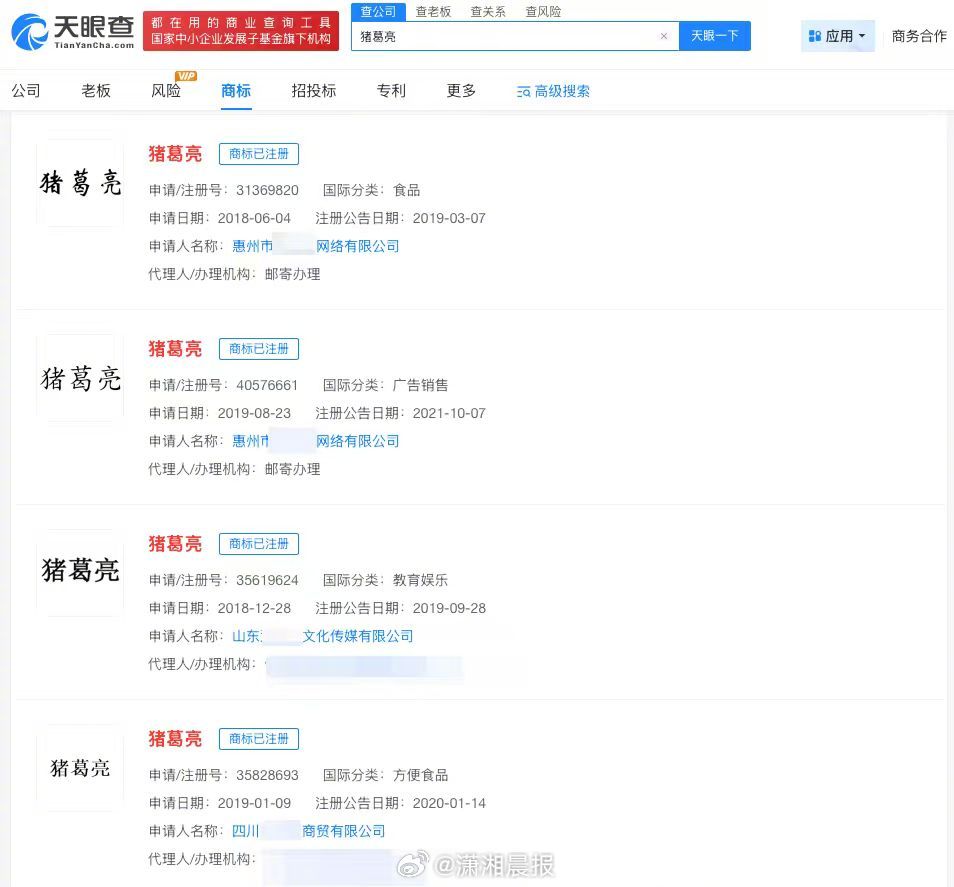Image resolution: width=954 pixels, height=887 pixels.
Task: Click the grid icon next to 应用
Action: (x=816, y=35)
